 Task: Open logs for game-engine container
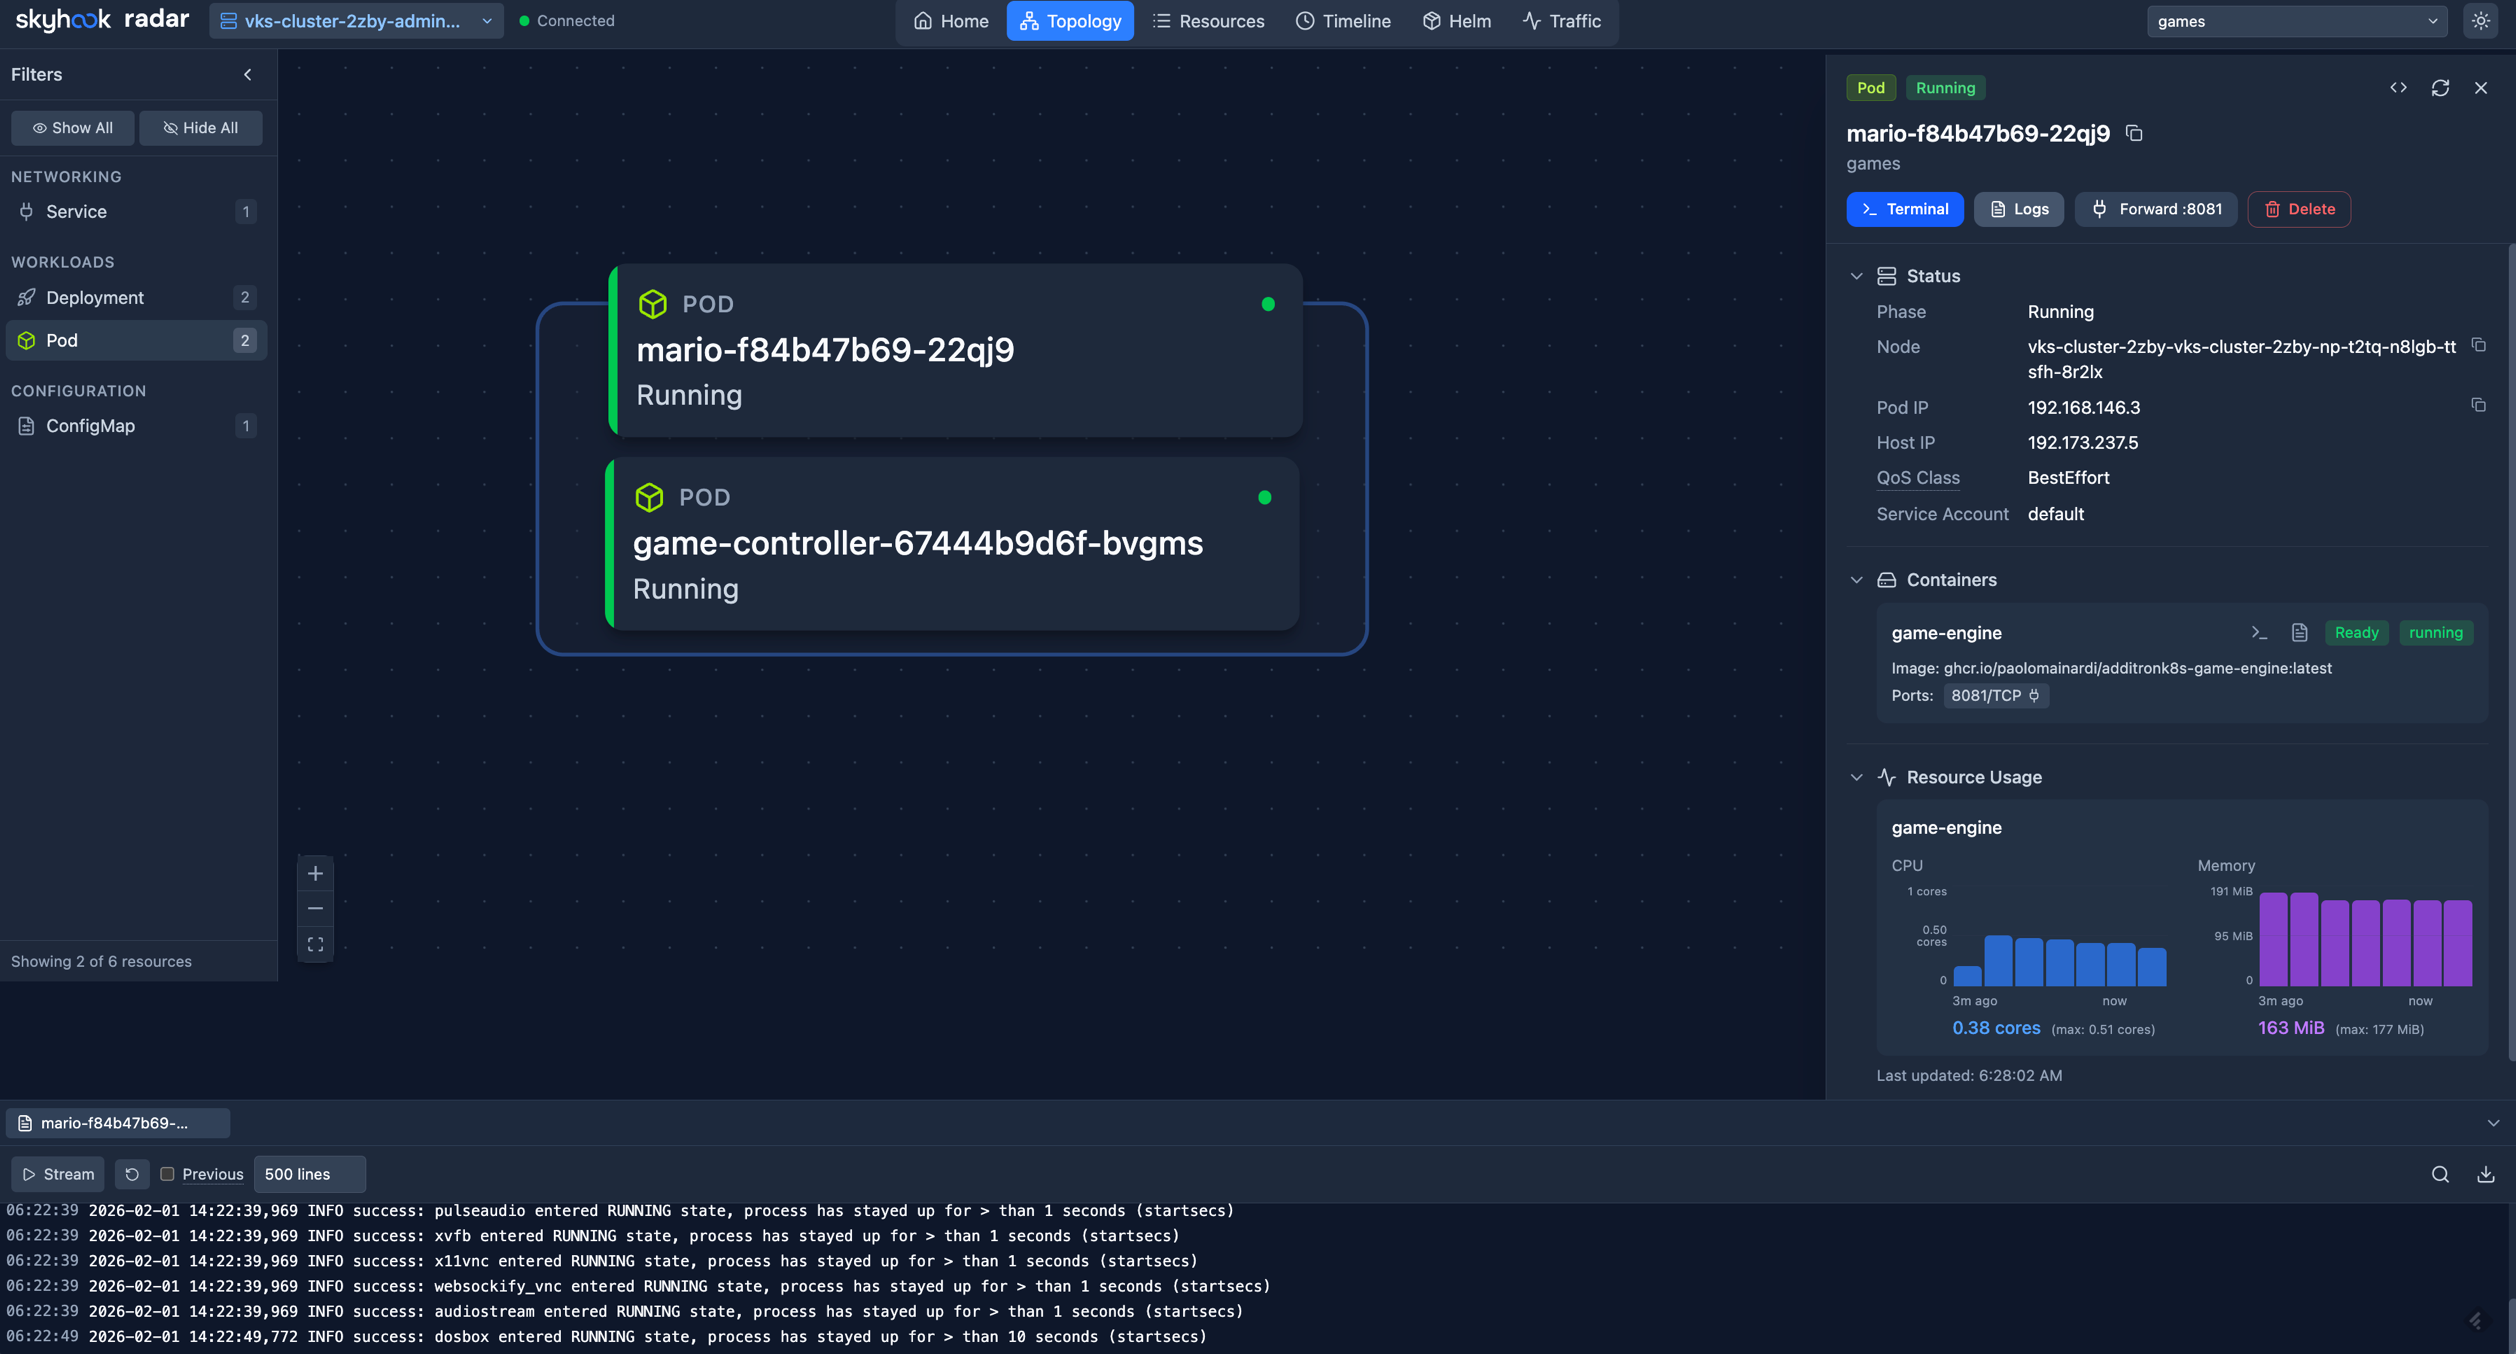2299,633
